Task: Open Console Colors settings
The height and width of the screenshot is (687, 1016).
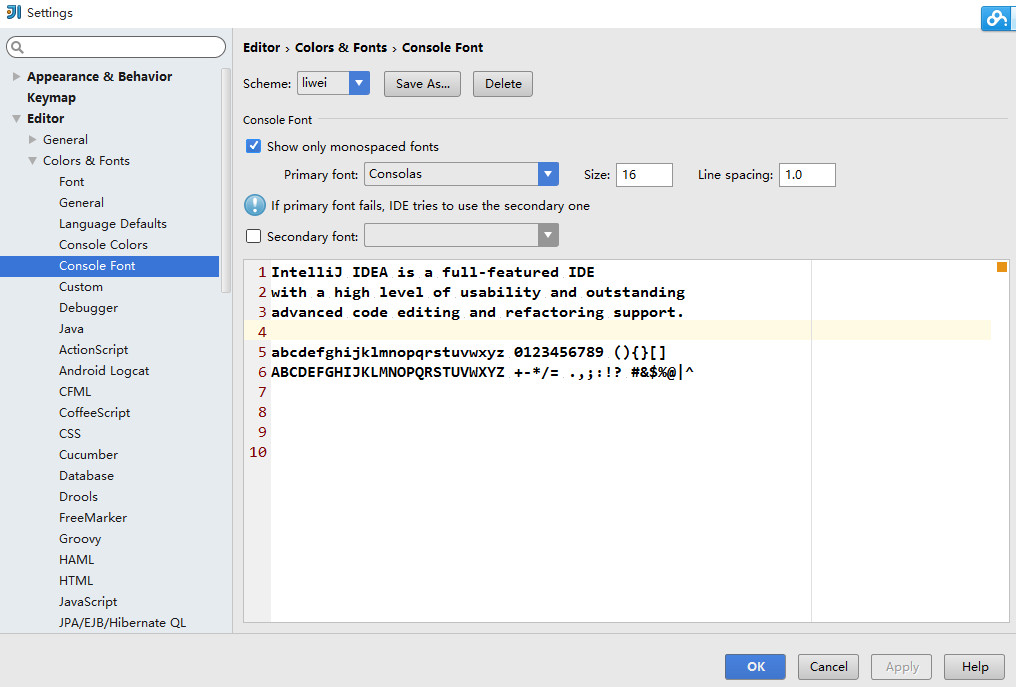Action: point(103,244)
